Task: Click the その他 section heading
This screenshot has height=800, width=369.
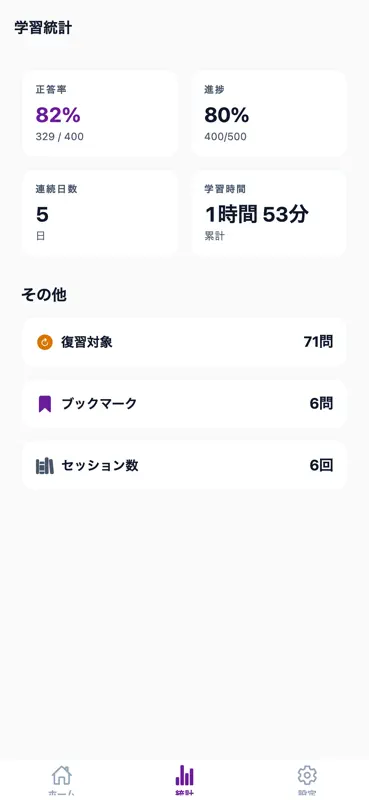Action: coord(44,295)
